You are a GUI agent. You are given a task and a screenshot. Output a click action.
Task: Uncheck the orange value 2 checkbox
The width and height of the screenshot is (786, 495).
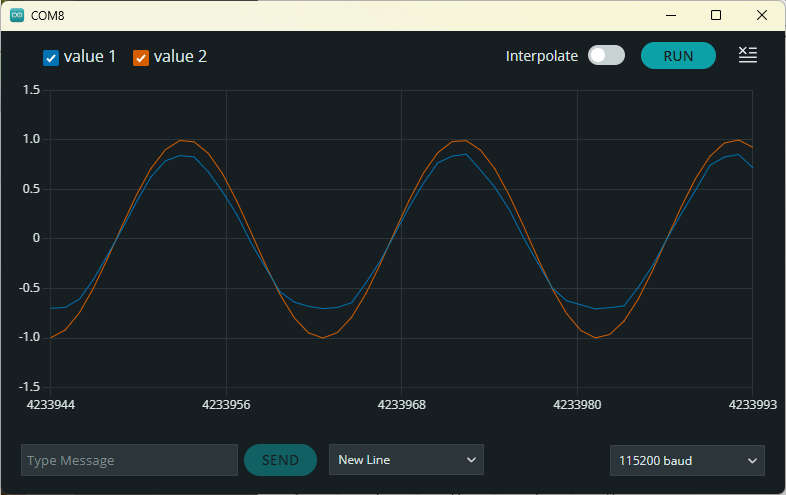(141, 58)
